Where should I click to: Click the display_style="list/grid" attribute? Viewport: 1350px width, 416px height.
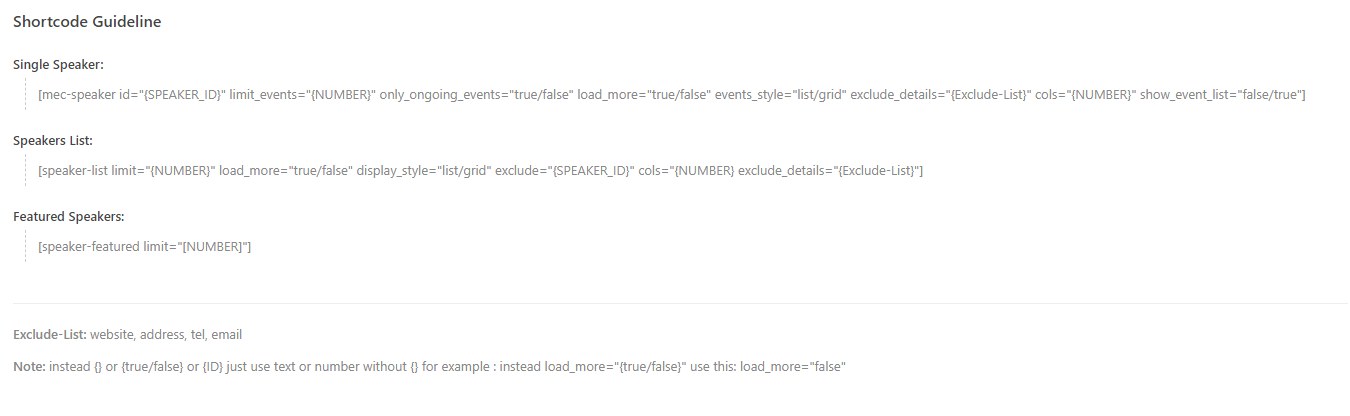coord(424,171)
